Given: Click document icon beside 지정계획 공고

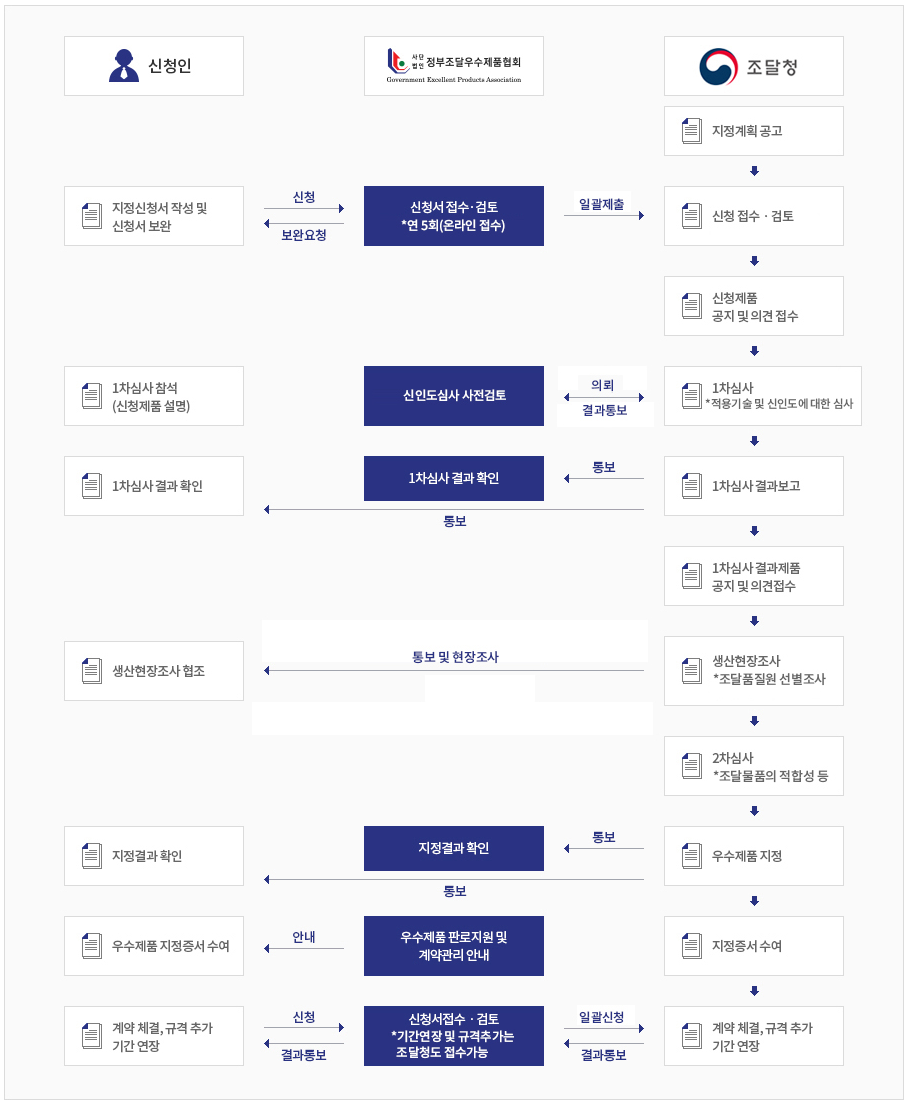Looking at the screenshot, I should pos(691,131).
